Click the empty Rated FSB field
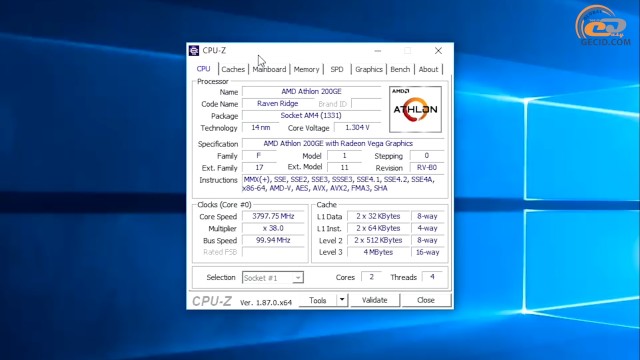The height and width of the screenshot is (360, 640). pyautogui.click(x=273, y=252)
